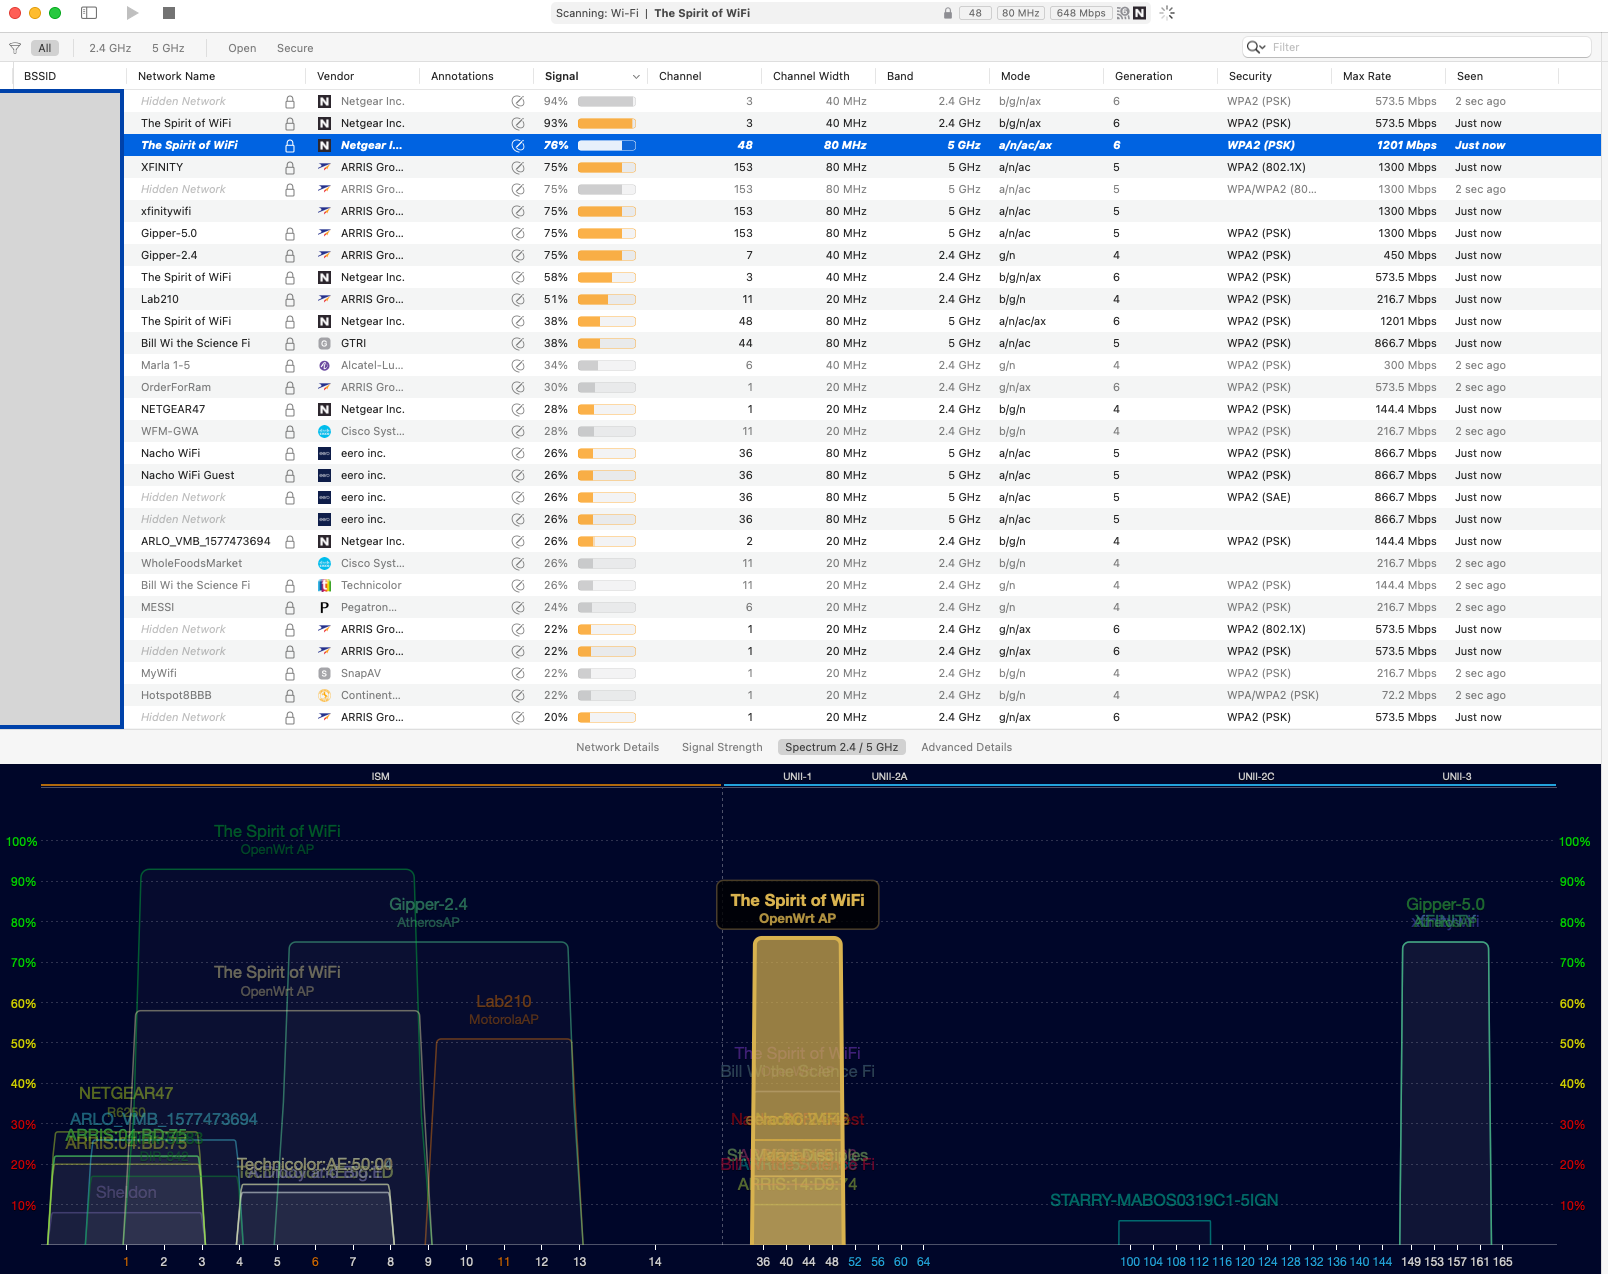Screen dimensions: 1608x1274
Task: Enable the 5 GHz band filter
Action: (x=168, y=48)
